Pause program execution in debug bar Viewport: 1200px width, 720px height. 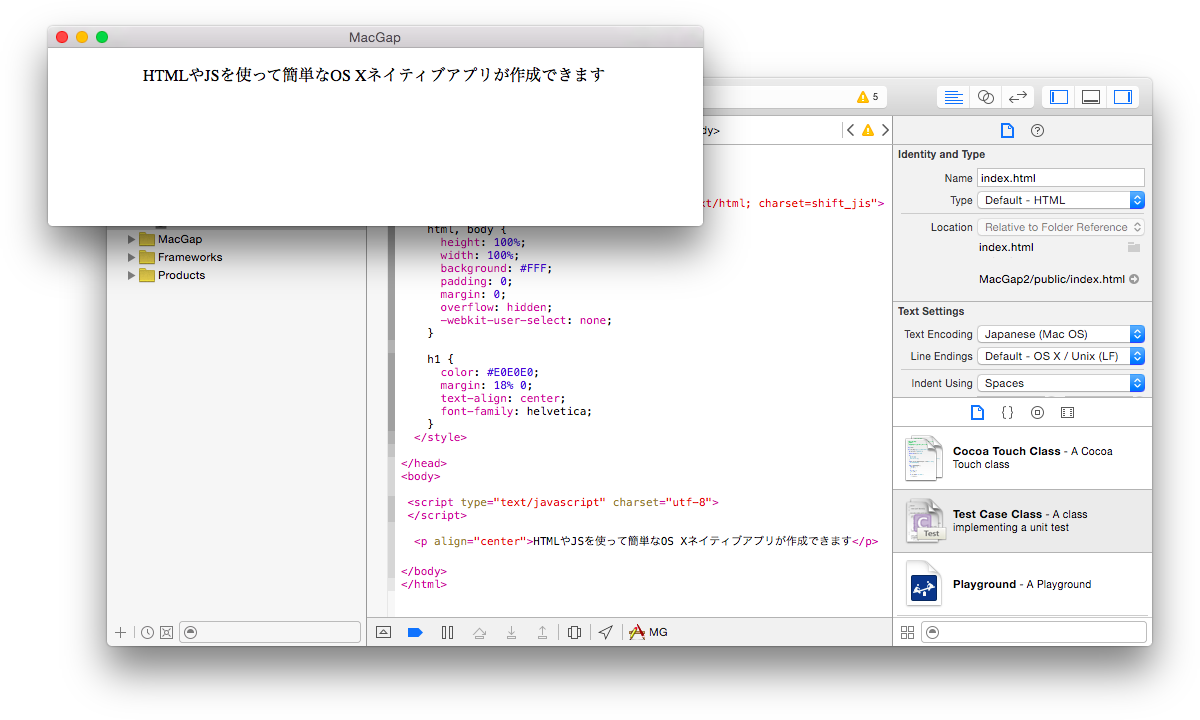pyautogui.click(x=447, y=632)
